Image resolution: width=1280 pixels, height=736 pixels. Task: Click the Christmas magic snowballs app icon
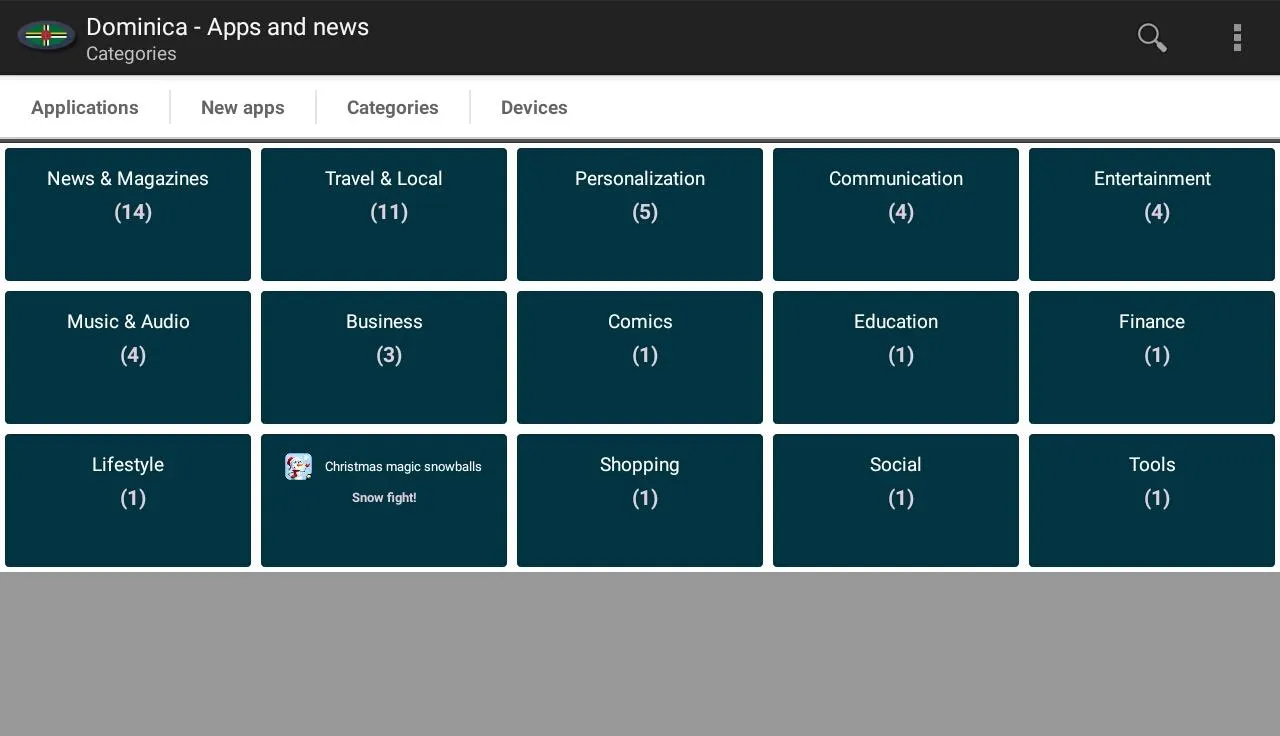[298, 466]
